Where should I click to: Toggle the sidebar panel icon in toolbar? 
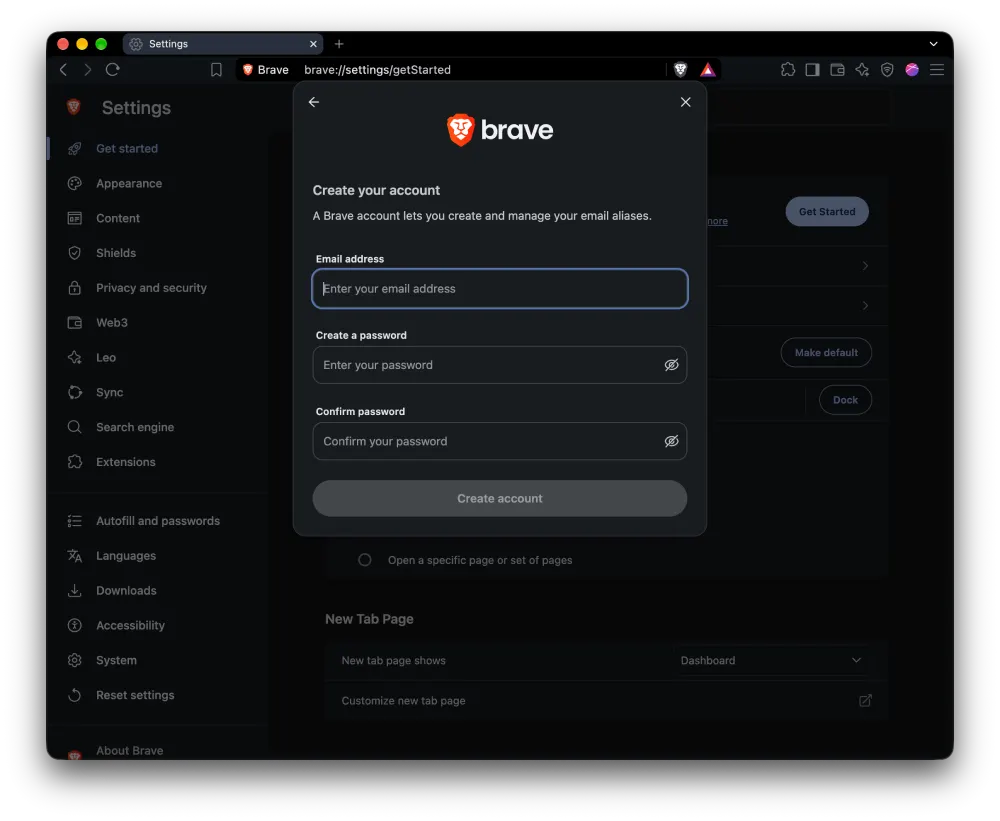(812, 70)
